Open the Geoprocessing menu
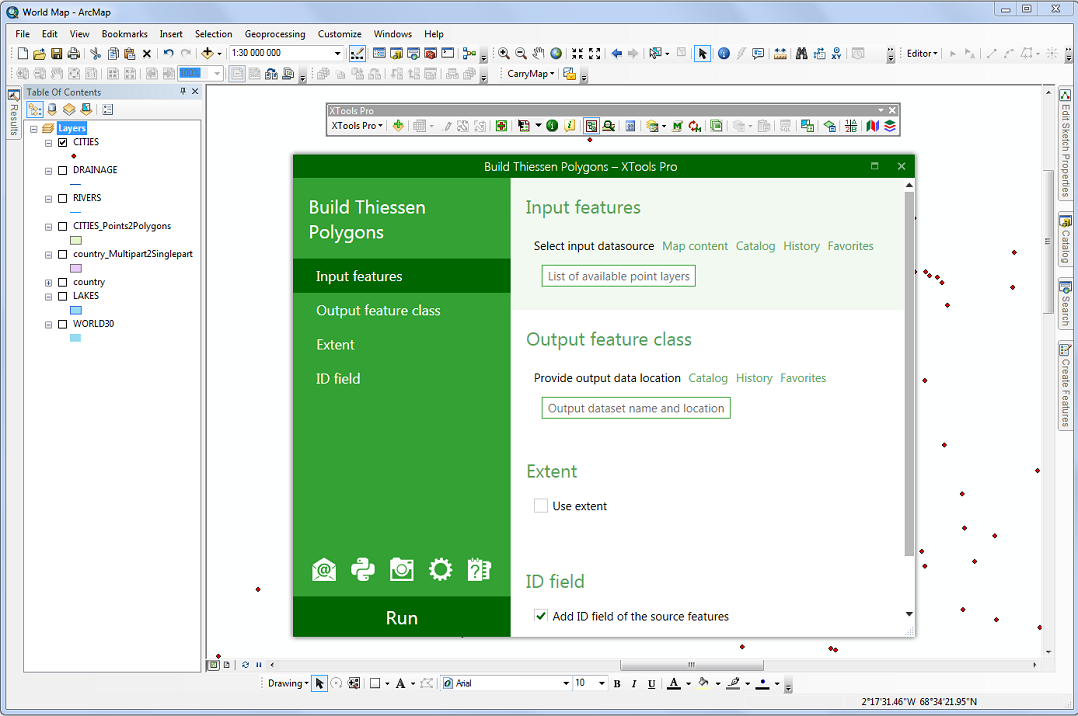 [x=275, y=34]
